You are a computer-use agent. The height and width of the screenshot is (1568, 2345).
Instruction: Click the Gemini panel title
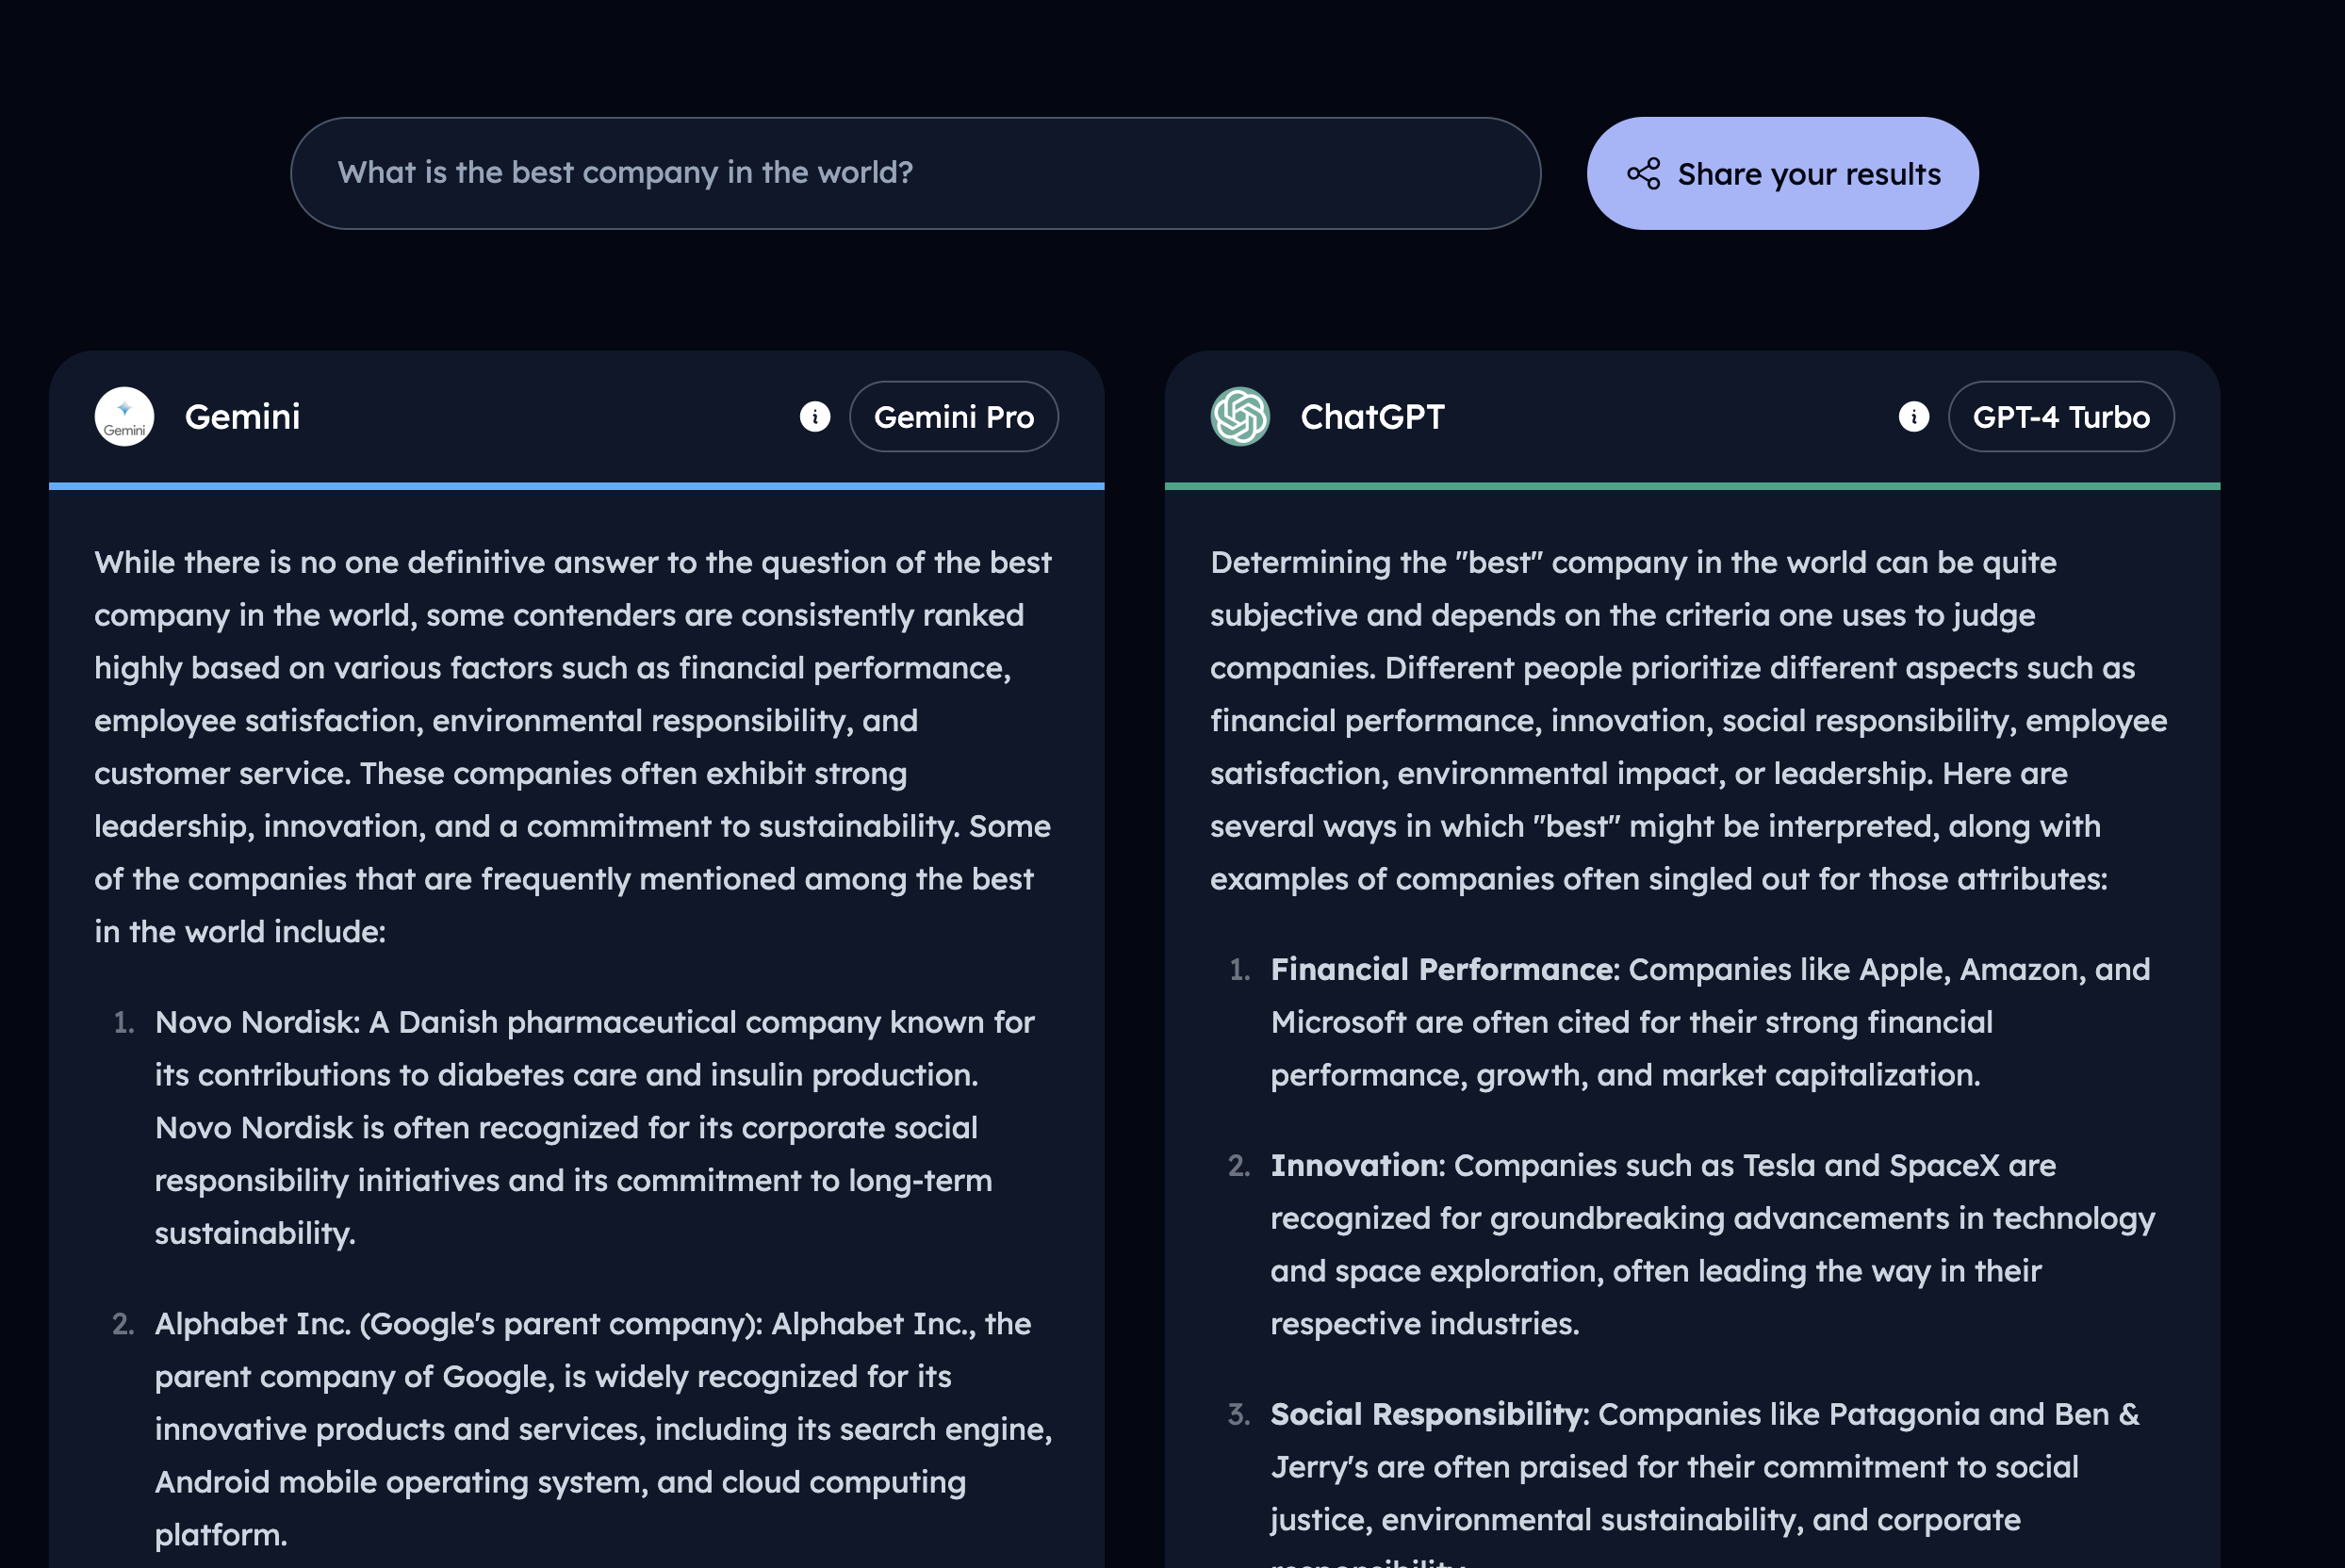pyautogui.click(x=242, y=416)
